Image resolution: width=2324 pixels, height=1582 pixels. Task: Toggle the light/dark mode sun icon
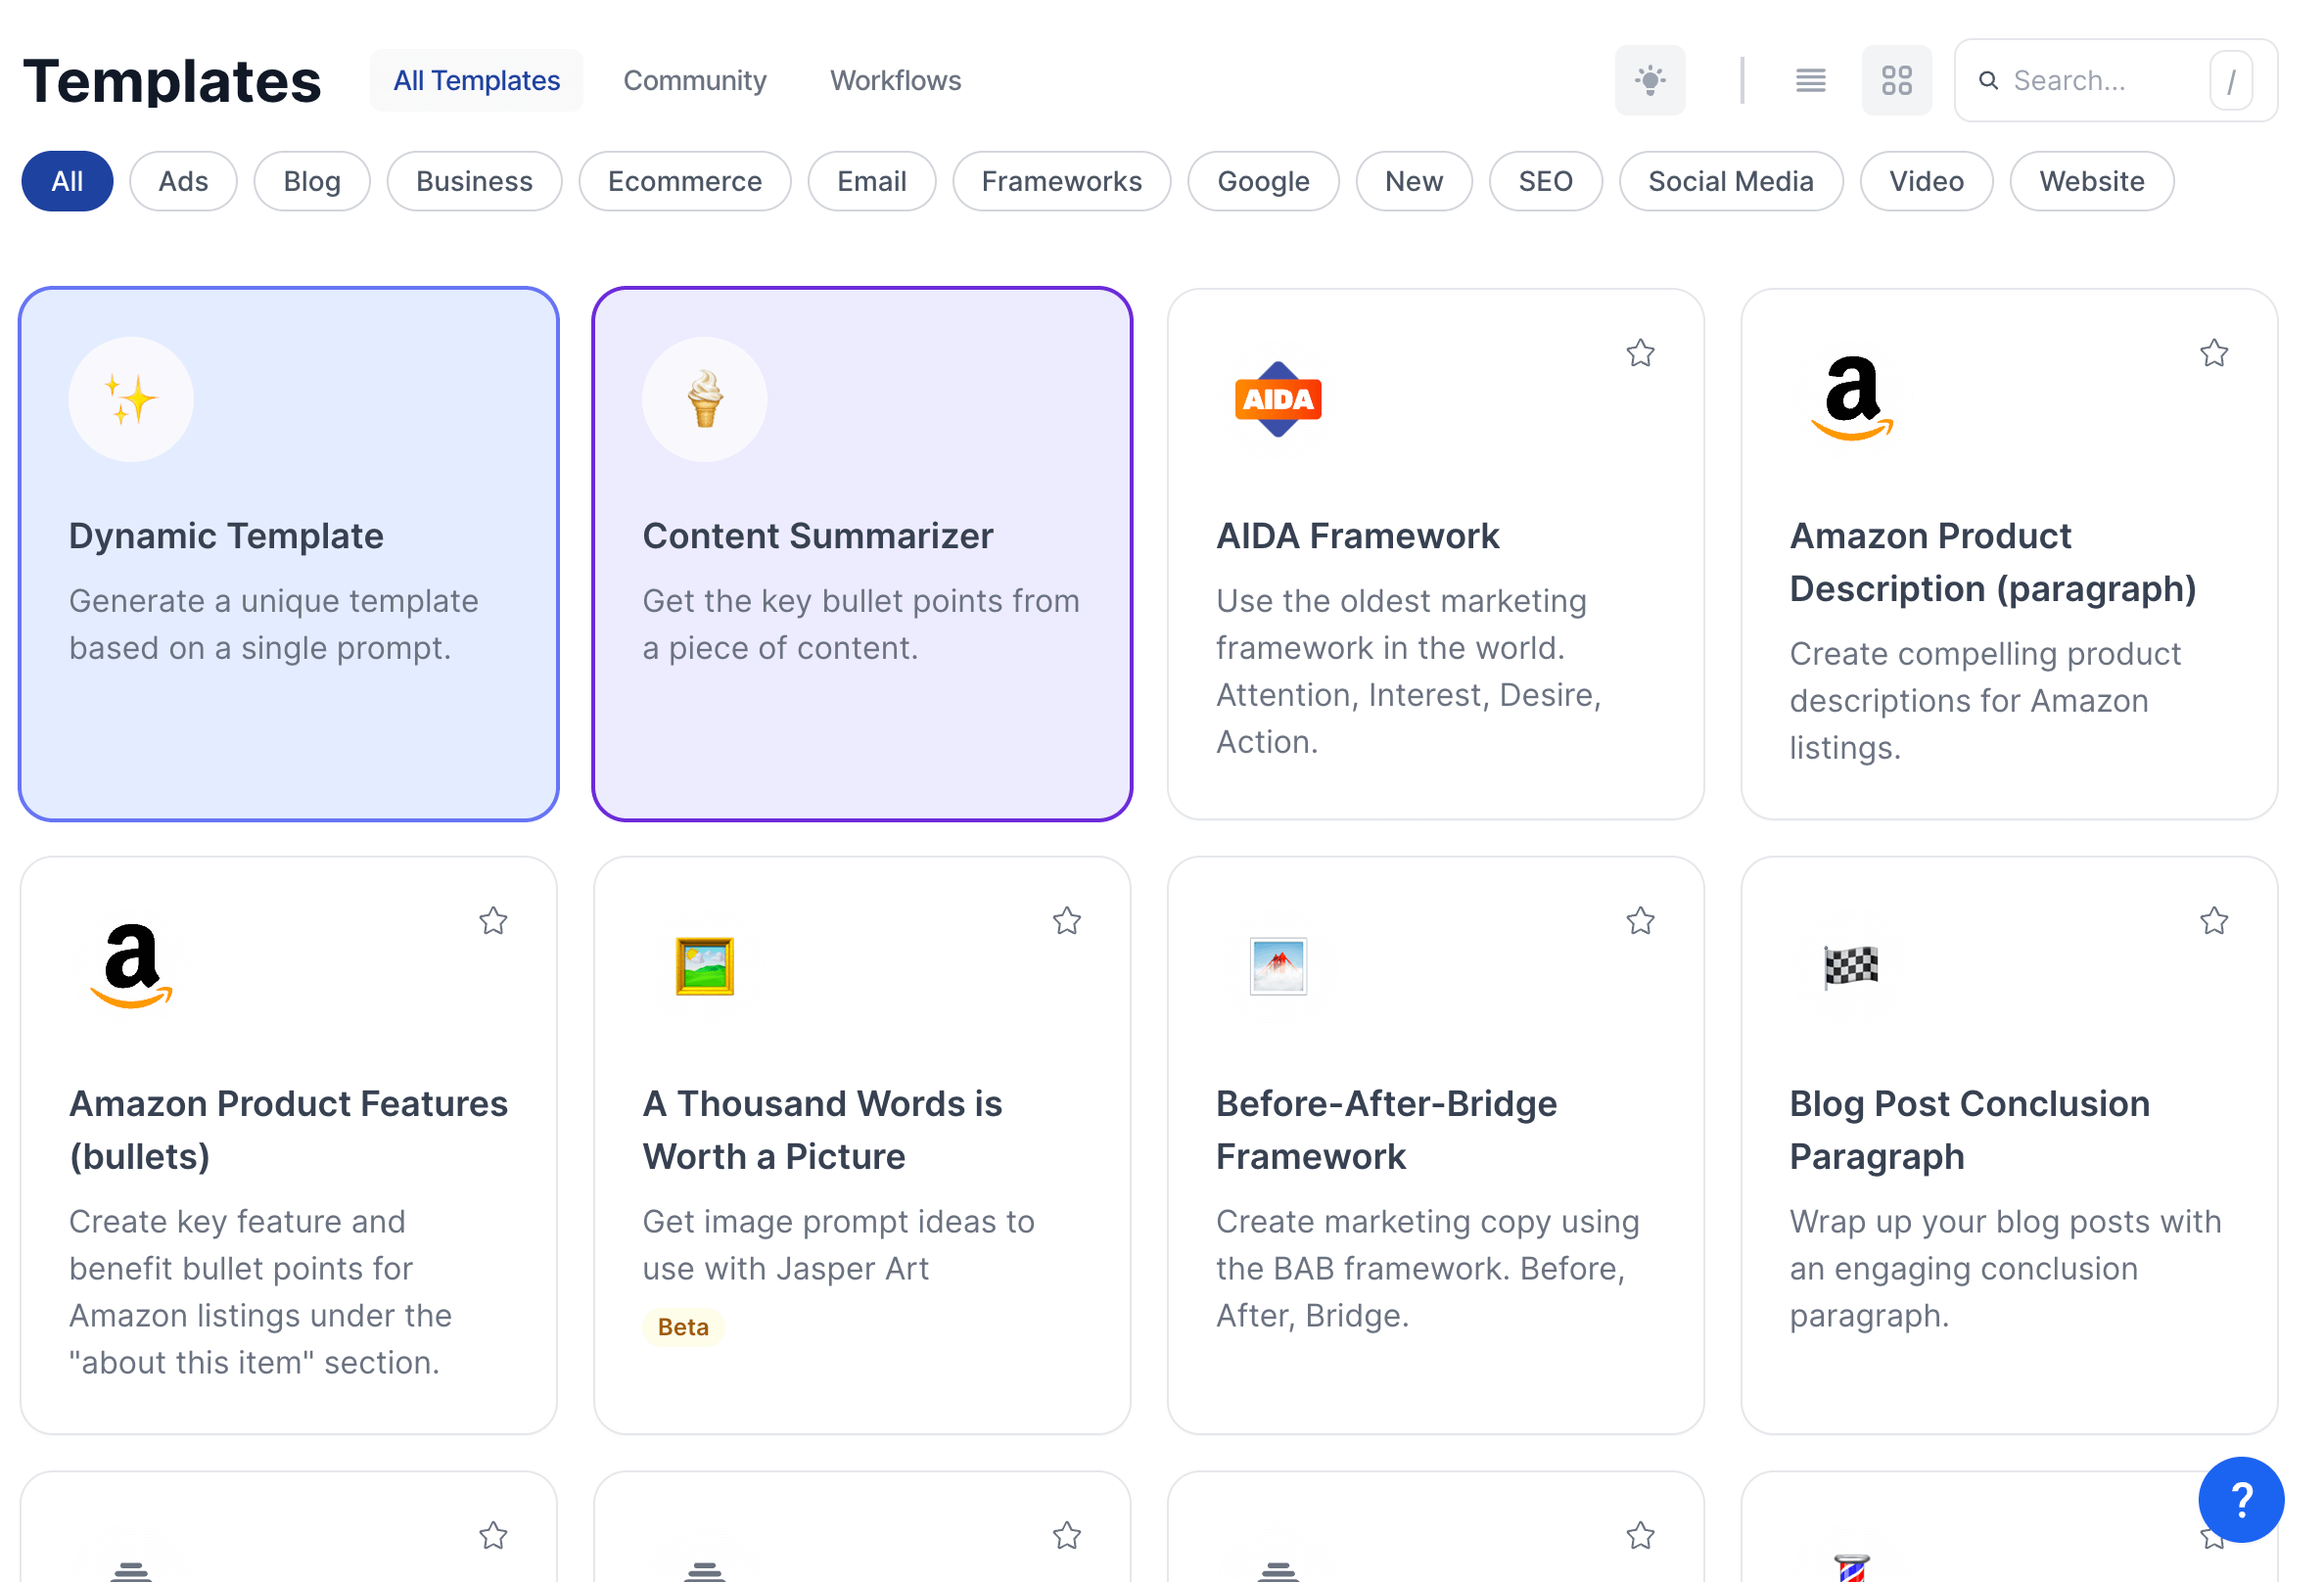point(1649,81)
